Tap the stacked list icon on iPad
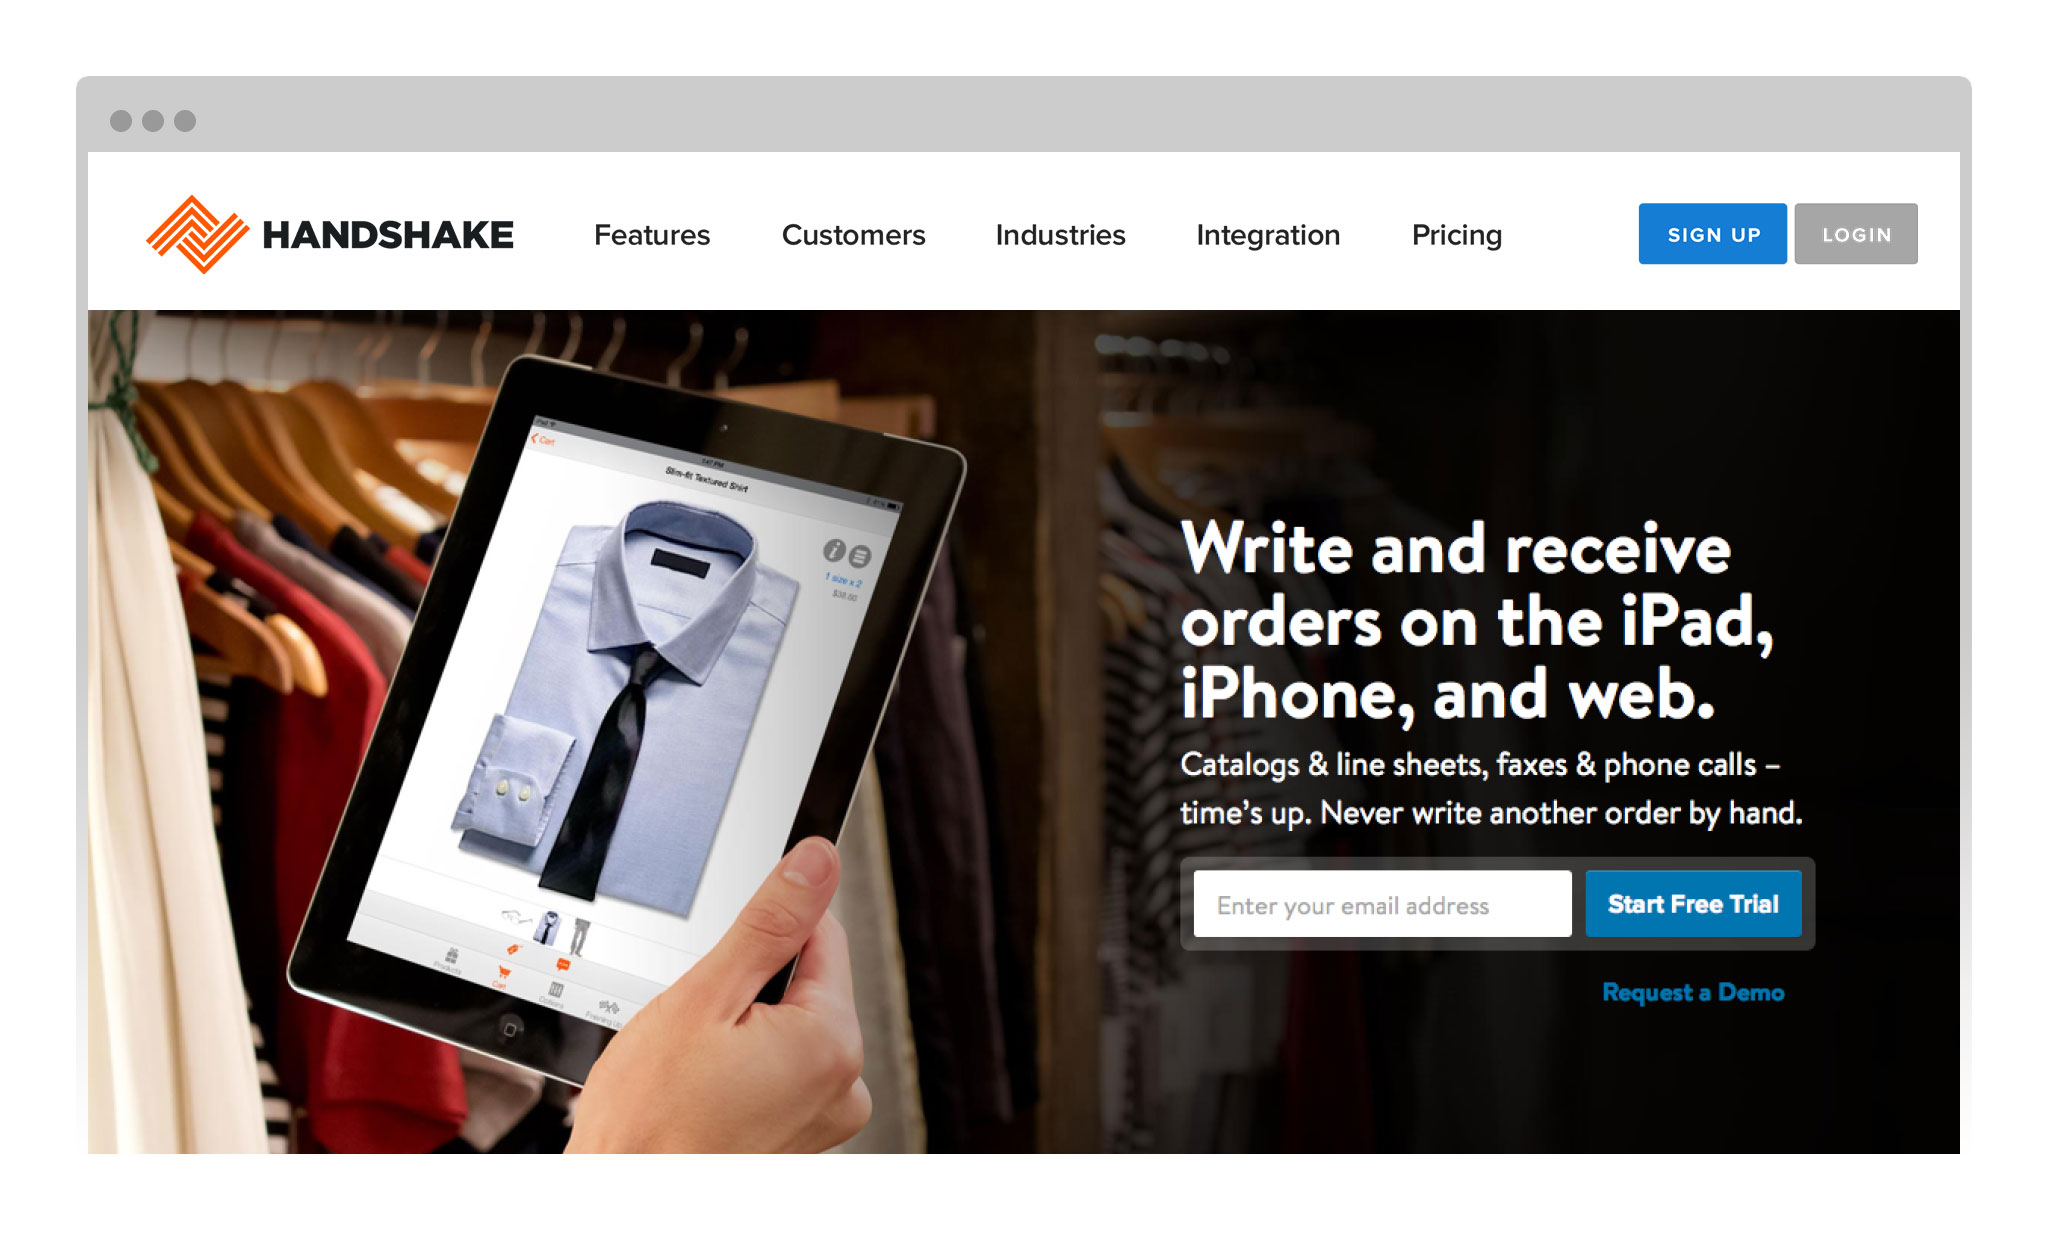 click(x=859, y=556)
